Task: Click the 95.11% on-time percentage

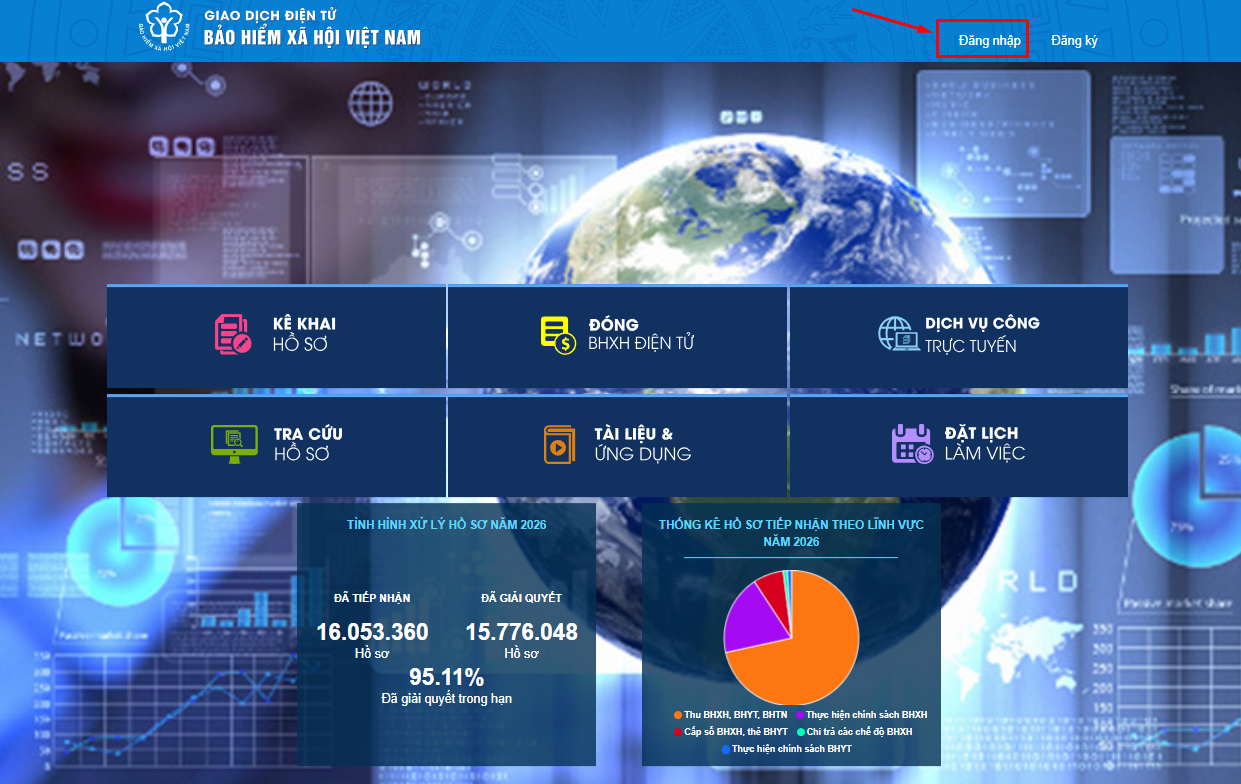Action: click(446, 677)
